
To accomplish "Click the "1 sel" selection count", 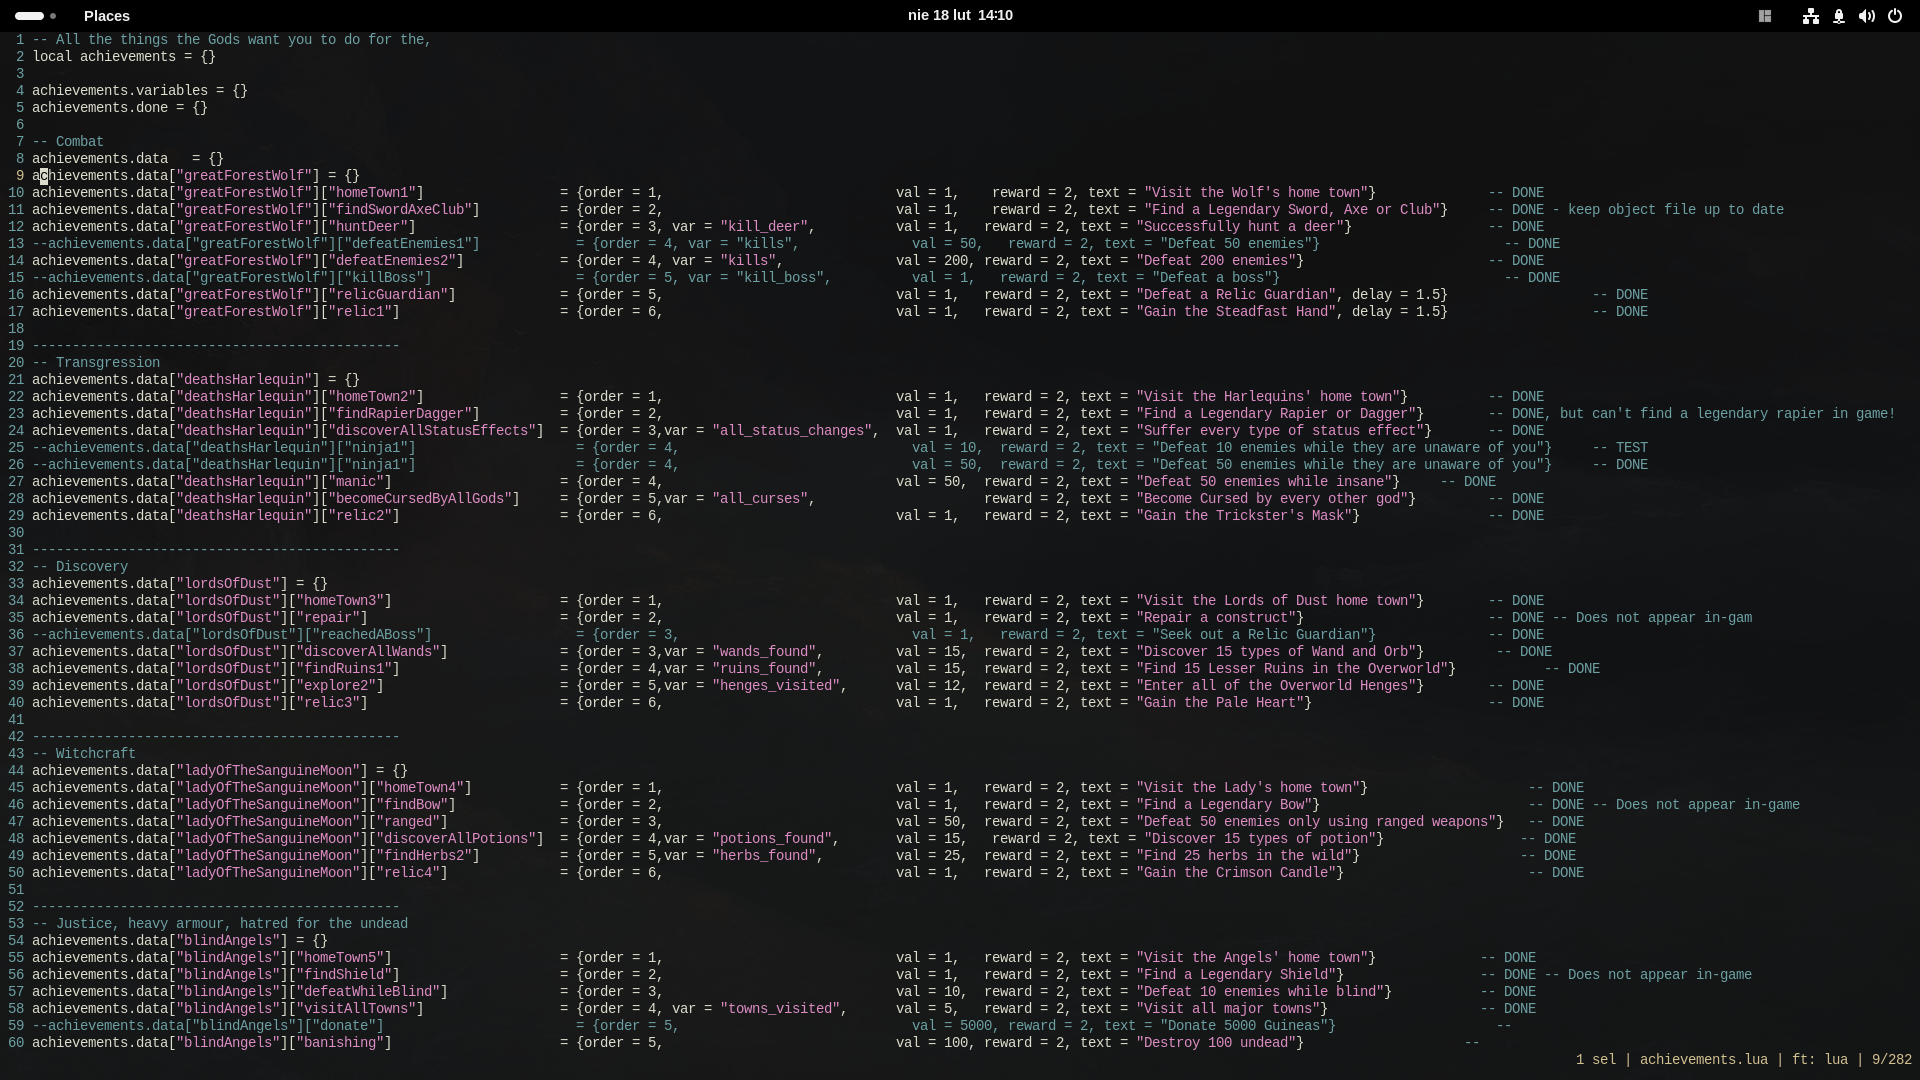I will coord(1595,1060).
